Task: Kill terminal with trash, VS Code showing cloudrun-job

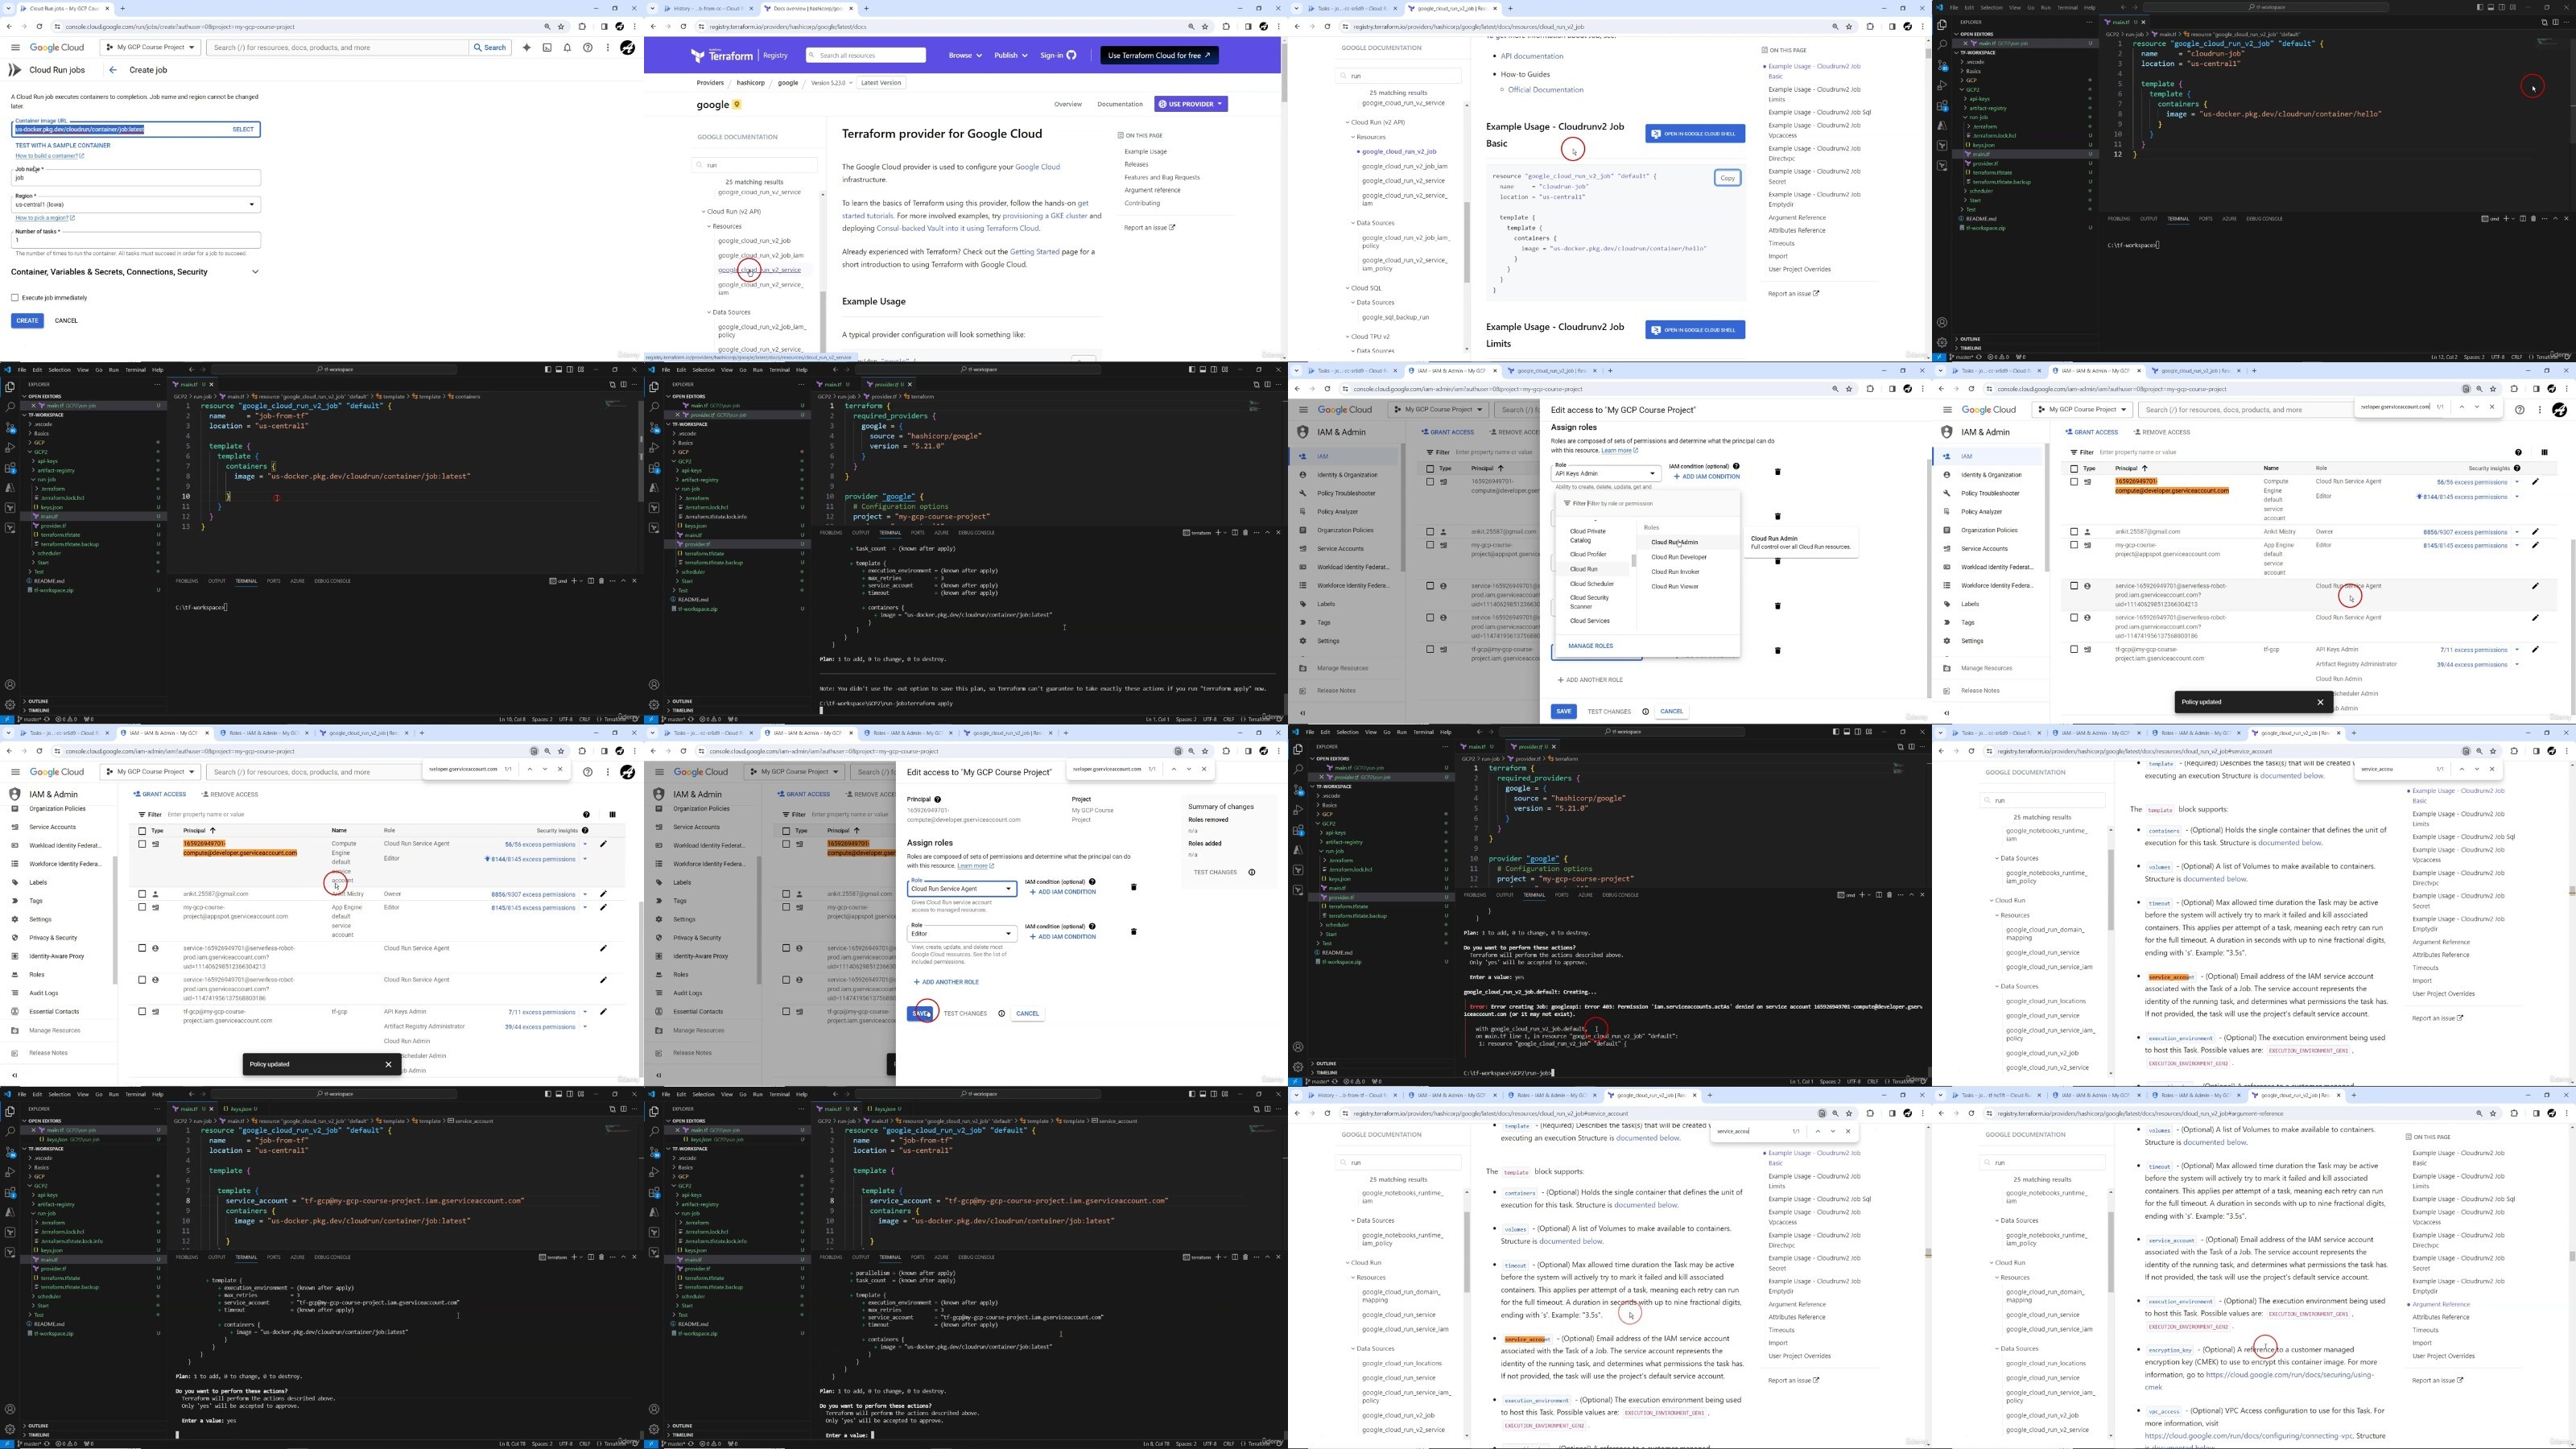Action: 2533,219
